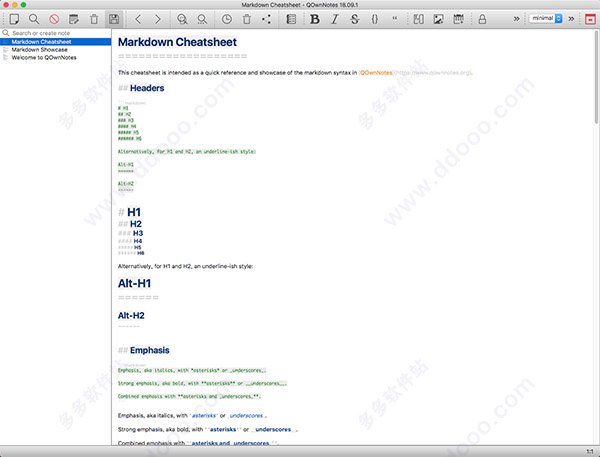Viewport: 600px width, 457px height.
Task: Click the zoom out magnifier icon
Action: (x=202, y=19)
